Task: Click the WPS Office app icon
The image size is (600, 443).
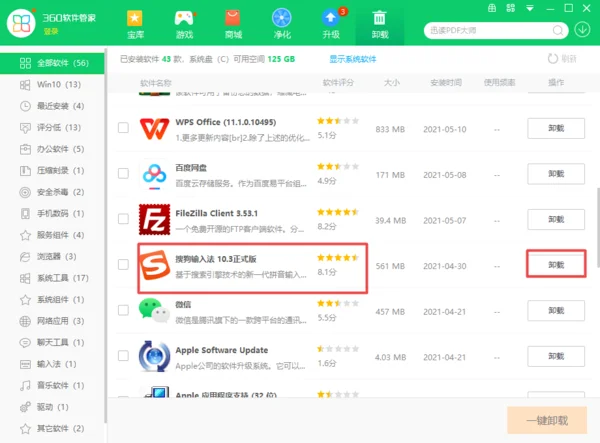Action: click(155, 128)
